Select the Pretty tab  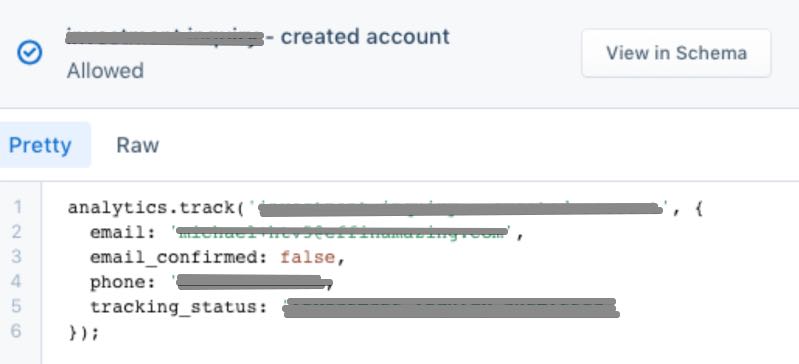tap(40, 145)
